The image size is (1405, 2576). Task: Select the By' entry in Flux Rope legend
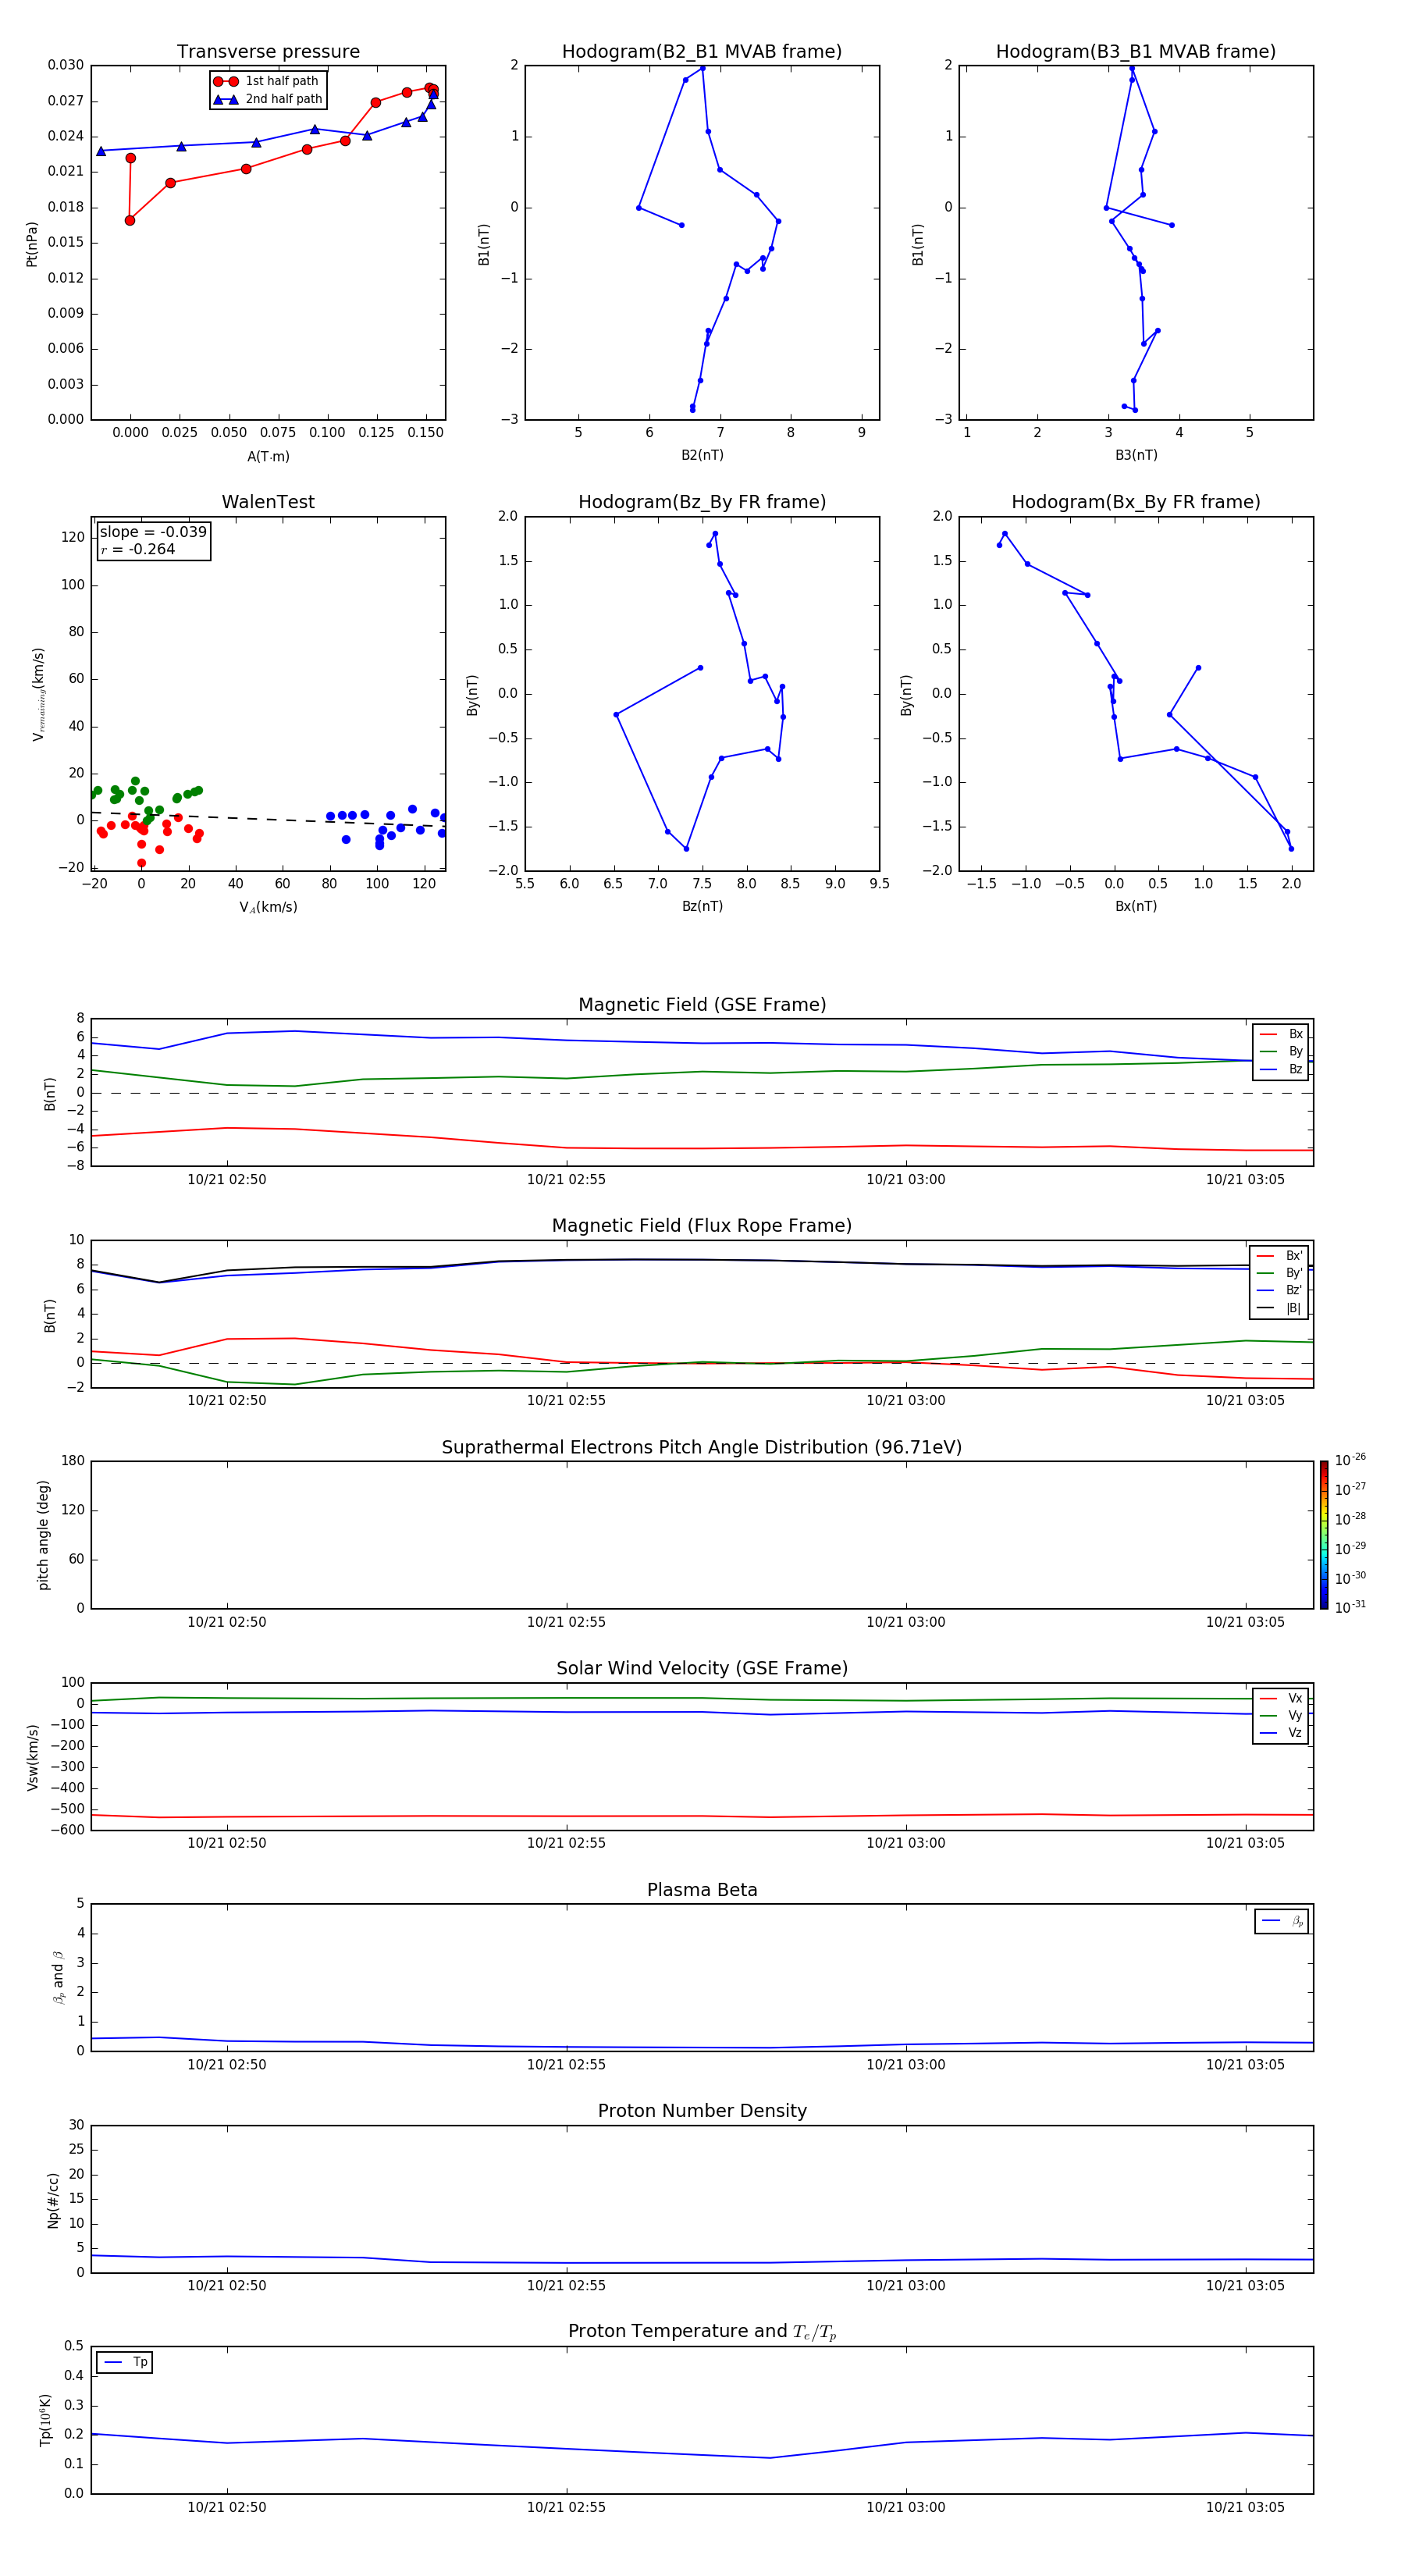(x=1279, y=1273)
